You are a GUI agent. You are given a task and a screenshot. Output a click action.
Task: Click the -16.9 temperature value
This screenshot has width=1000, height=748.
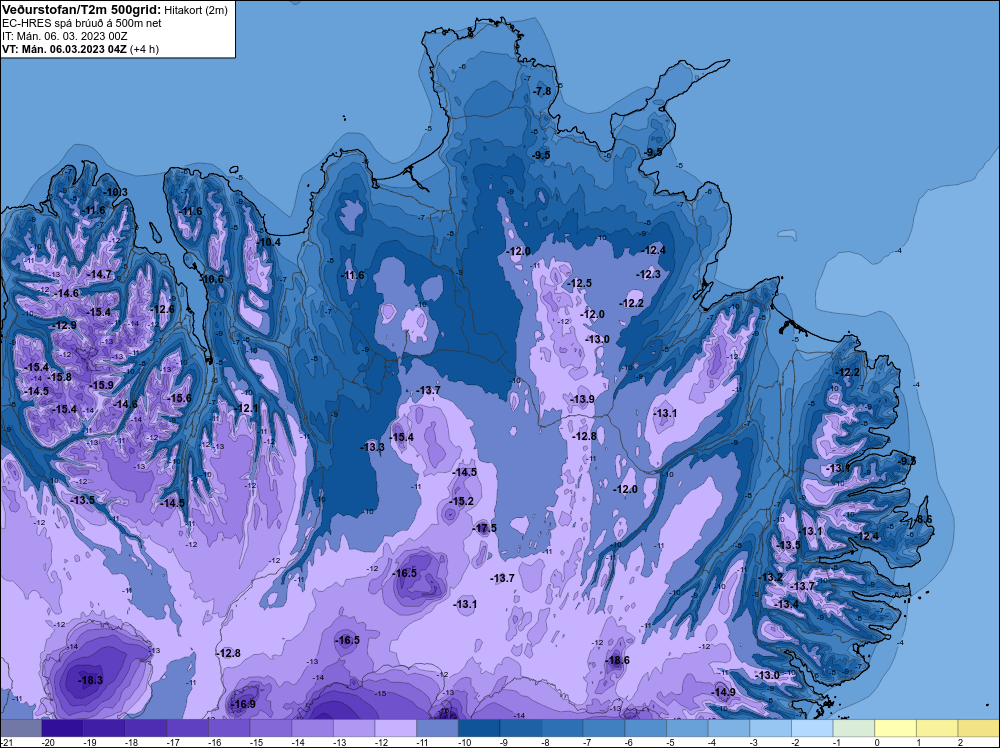pyautogui.click(x=243, y=704)
